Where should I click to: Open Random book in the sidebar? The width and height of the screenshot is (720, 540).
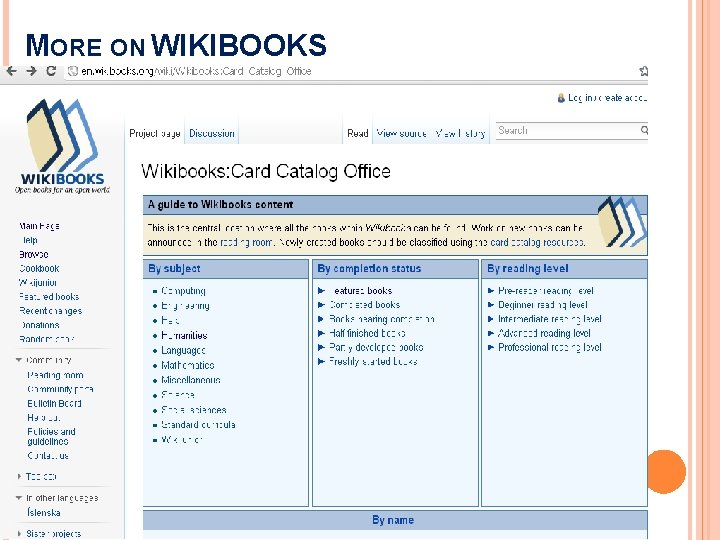[46, 339]
